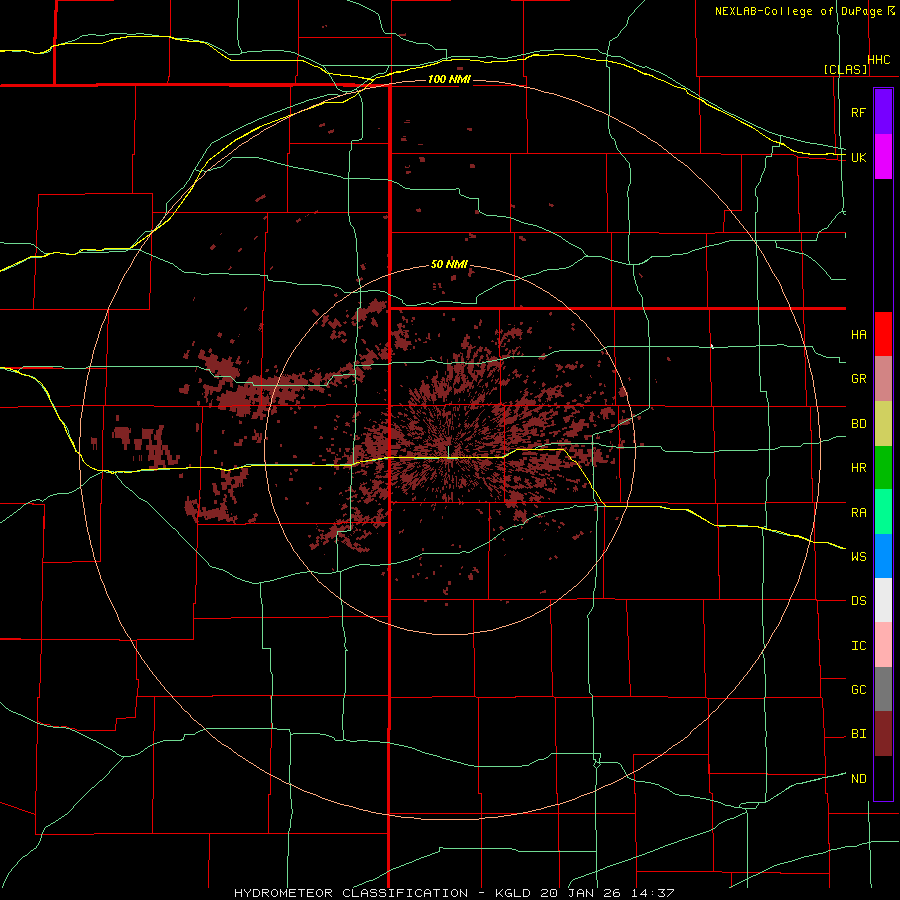Click the RF legend label
Image resolution: width=900 pixels, height=900 pixels.
[x=858, y=112]
